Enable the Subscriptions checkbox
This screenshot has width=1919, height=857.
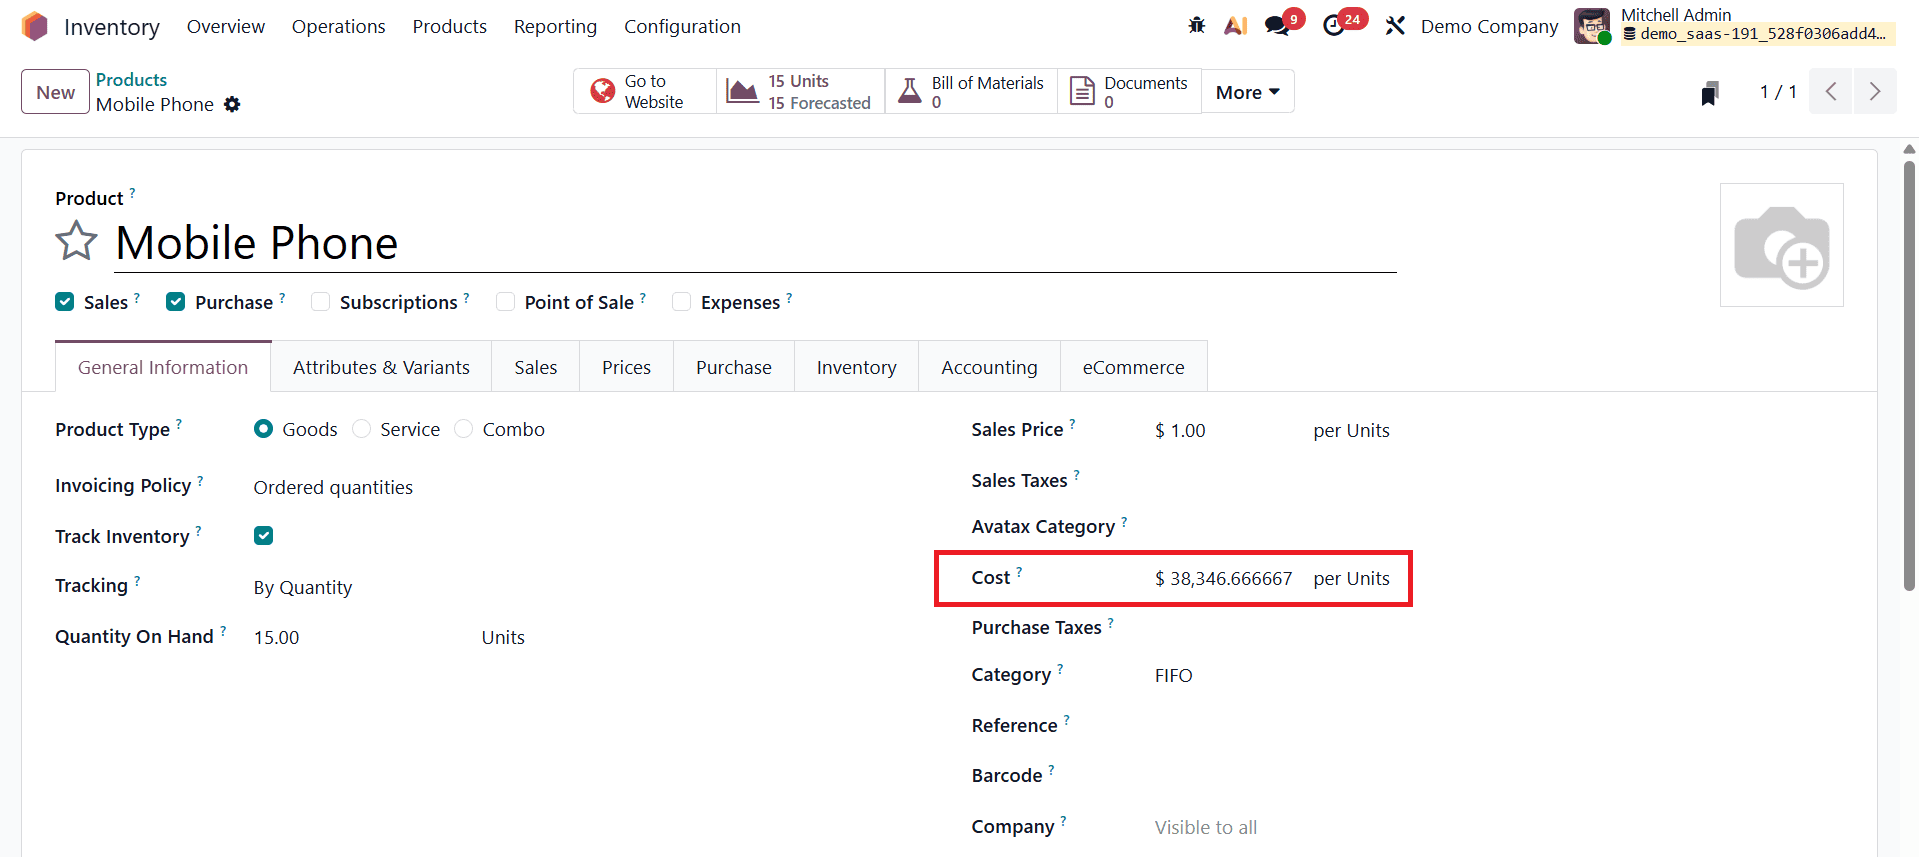pyautogui.click(x=320, y=302)
